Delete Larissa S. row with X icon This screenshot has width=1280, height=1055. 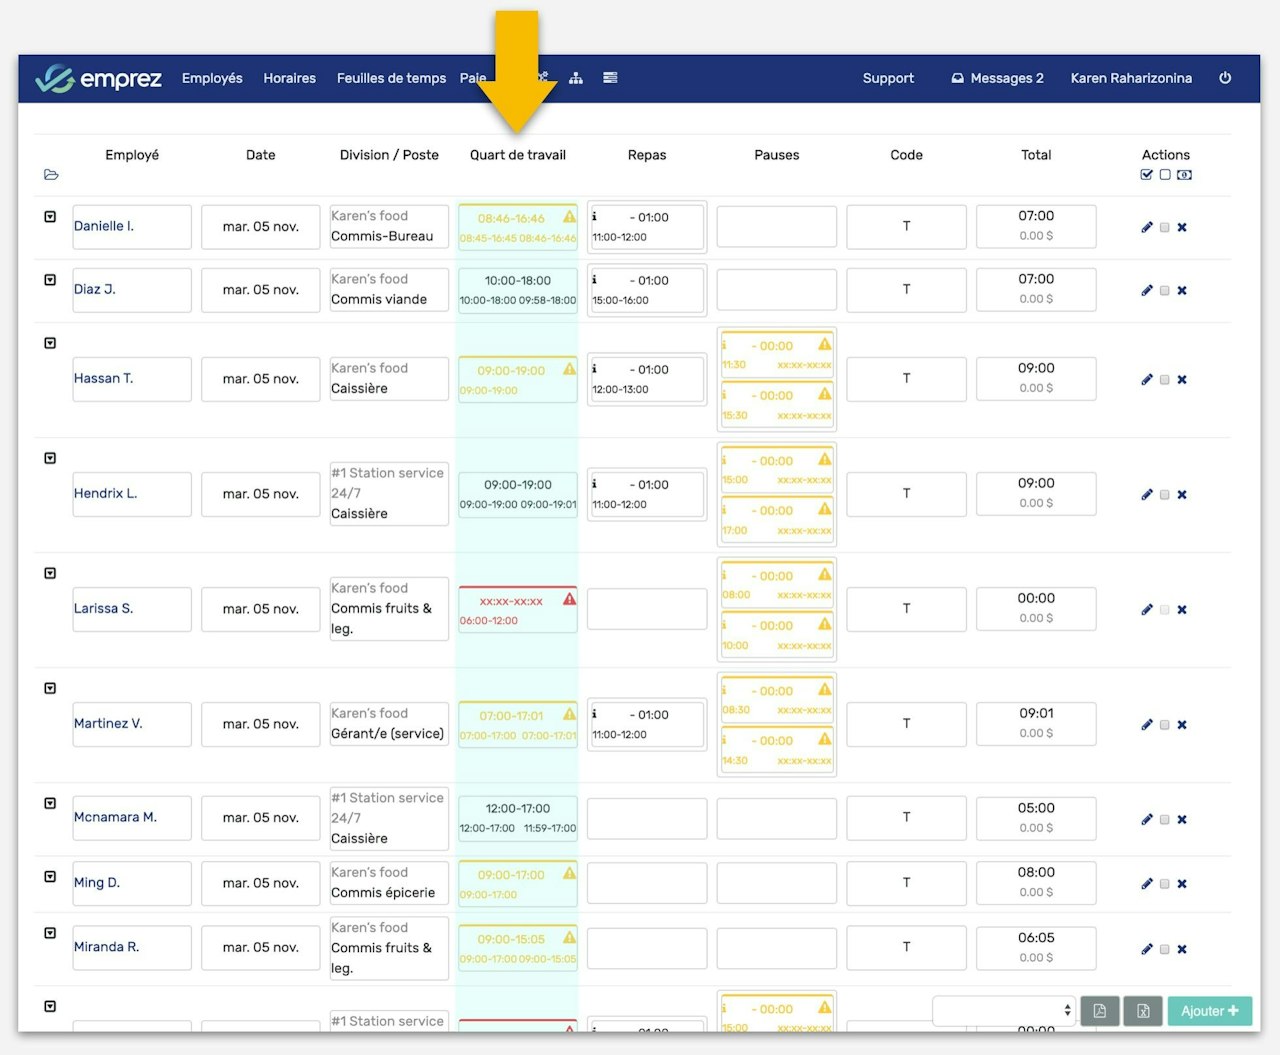point(1182,609)
